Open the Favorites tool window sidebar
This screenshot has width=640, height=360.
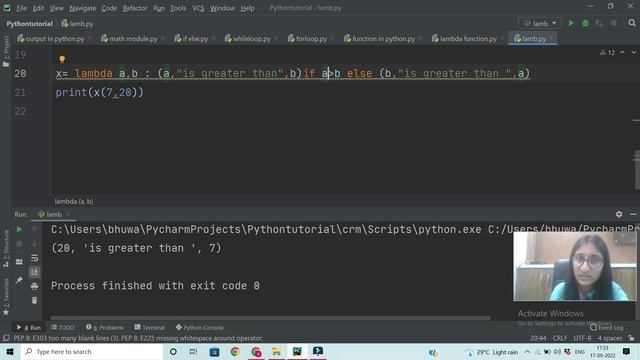point(6,297)
